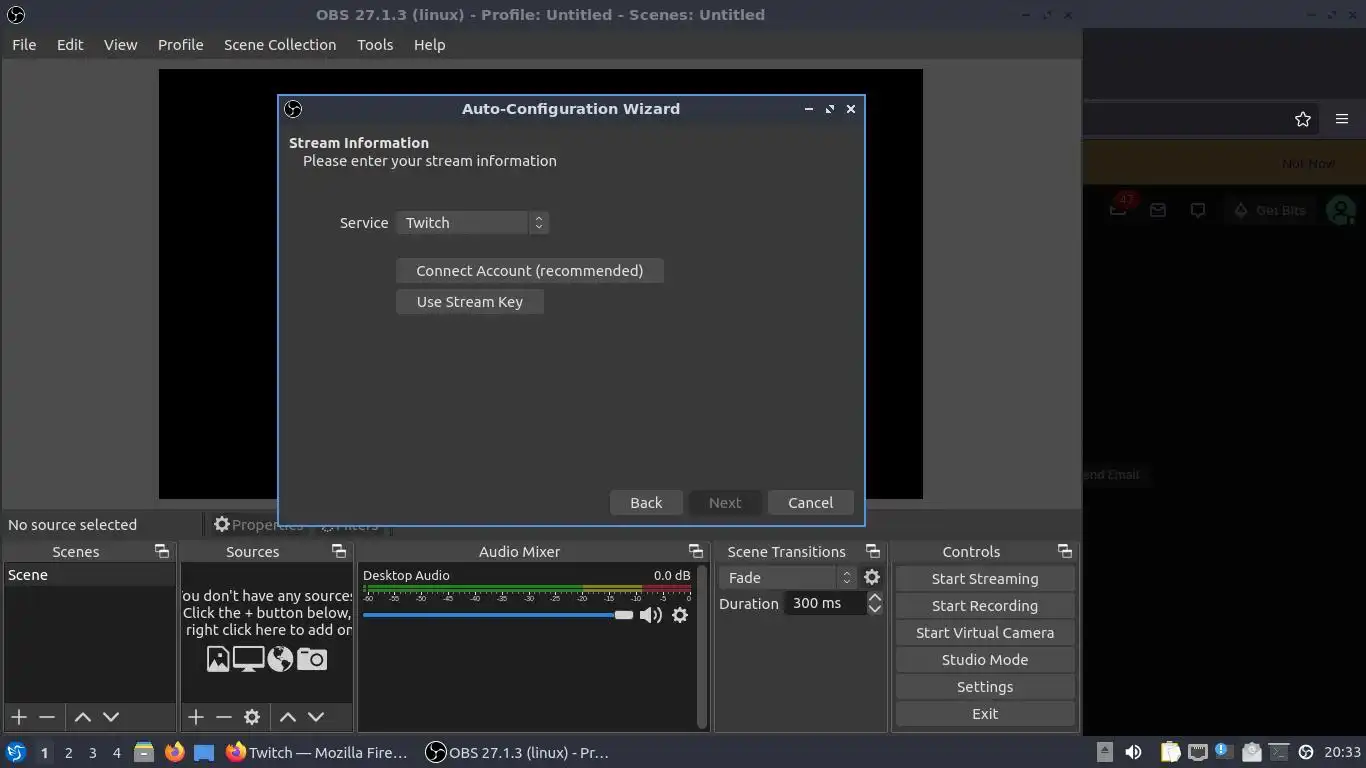Move source down in Sources panel
Screen dimensions: 1366x768
tap(316, 717)
